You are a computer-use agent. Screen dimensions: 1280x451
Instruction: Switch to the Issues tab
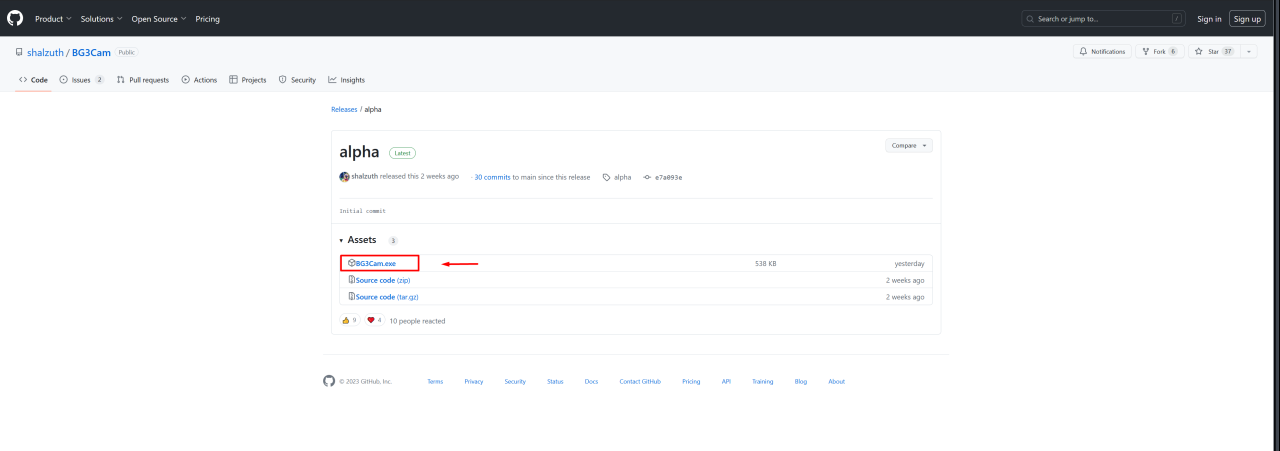pyautogui.click(x=81, y=80)
